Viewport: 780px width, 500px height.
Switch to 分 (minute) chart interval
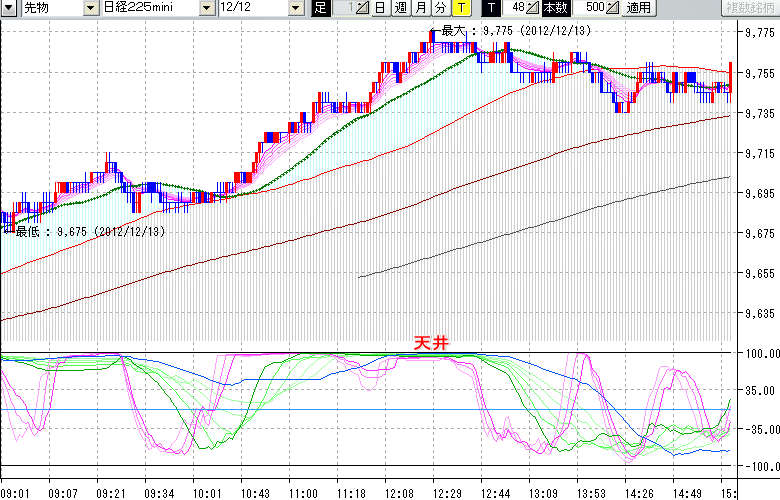click(440, 8)
